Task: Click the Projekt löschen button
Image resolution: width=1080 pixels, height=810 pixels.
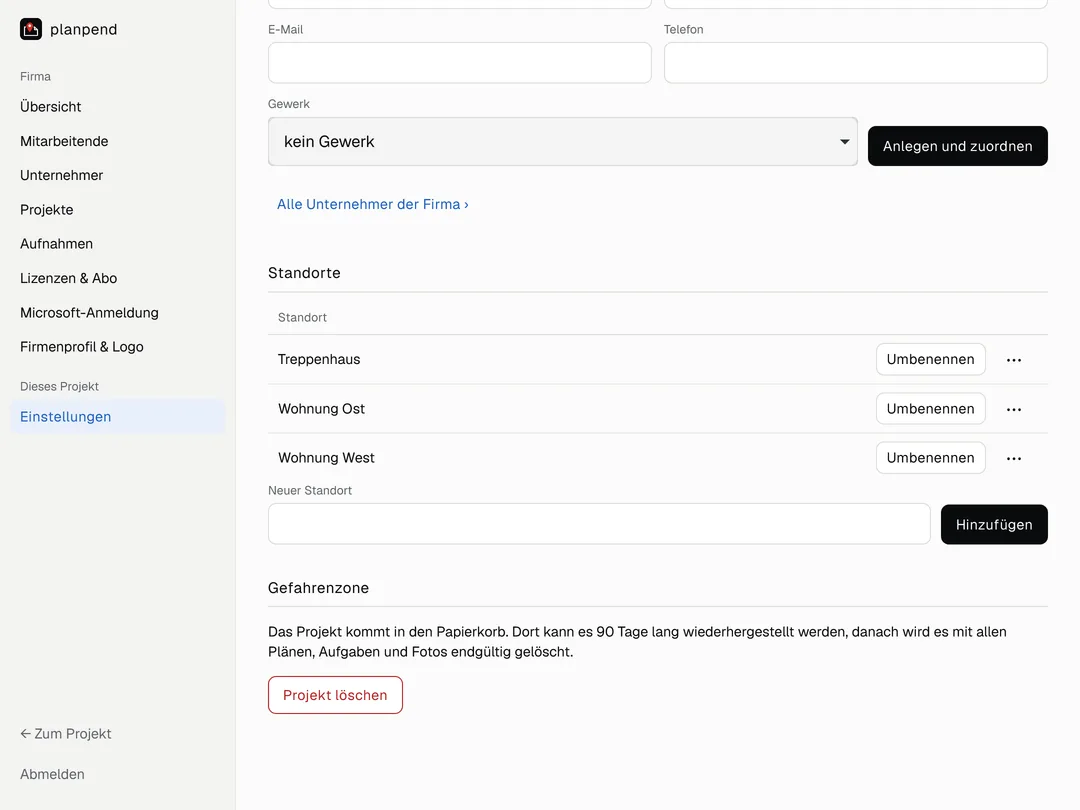Action: coord(335,695)
